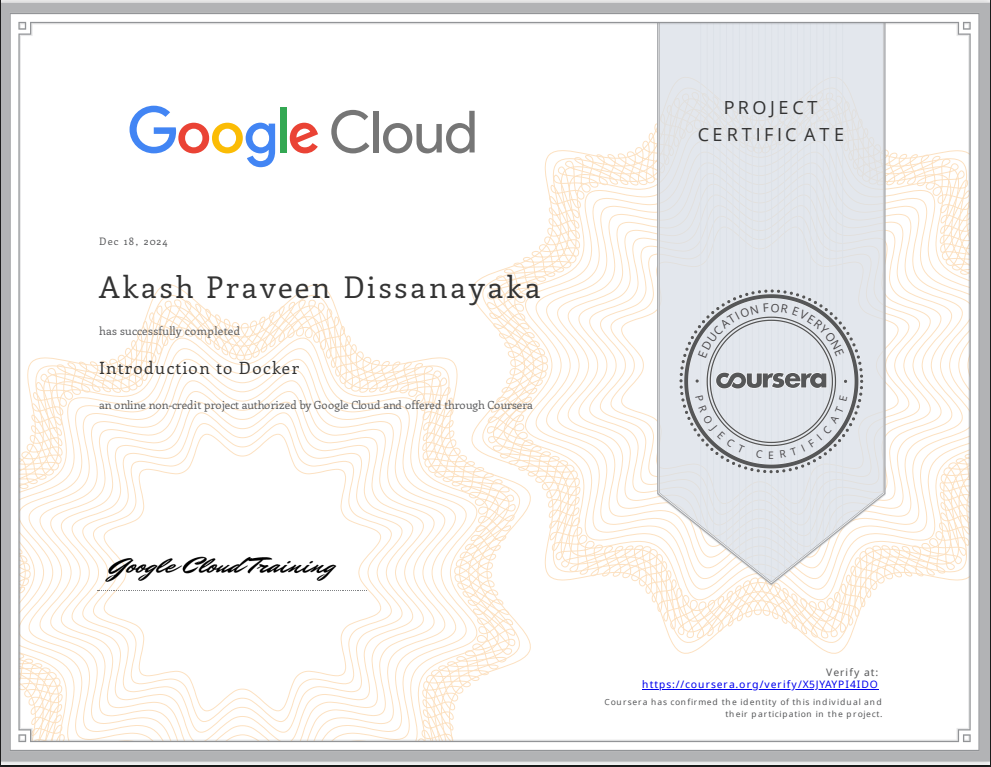This screenshot has height=767, width=991.
Task: Click the Coursera project certificate seal
Action: click(771, 381)
